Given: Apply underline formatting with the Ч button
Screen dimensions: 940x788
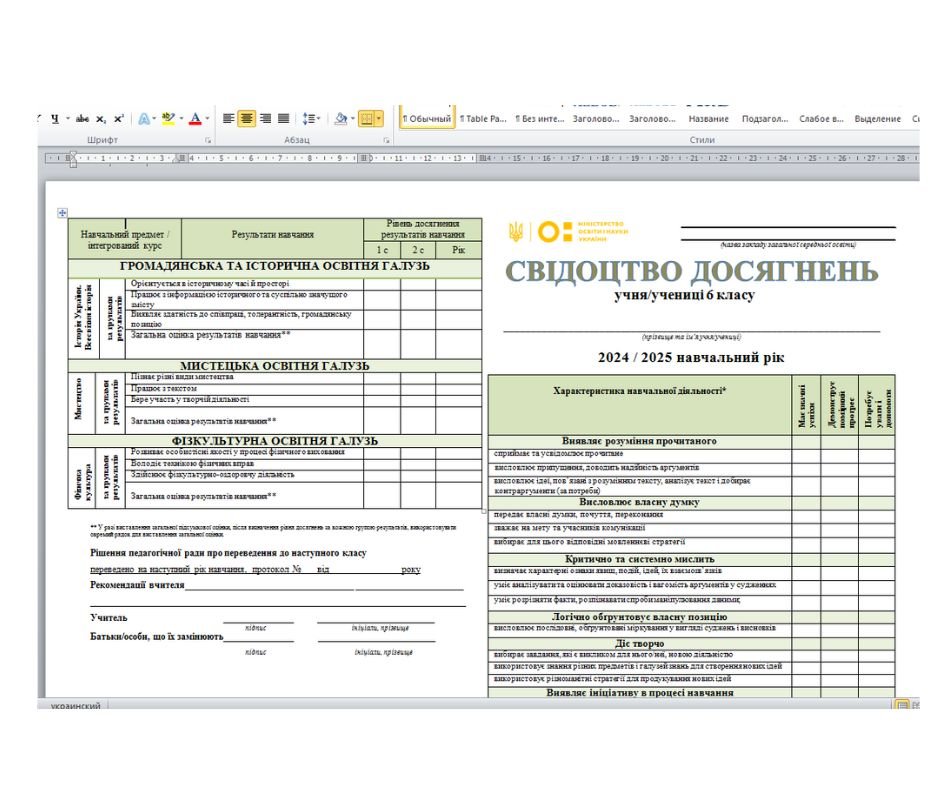Looking at the screenshot, I should (x=55, y=119).
